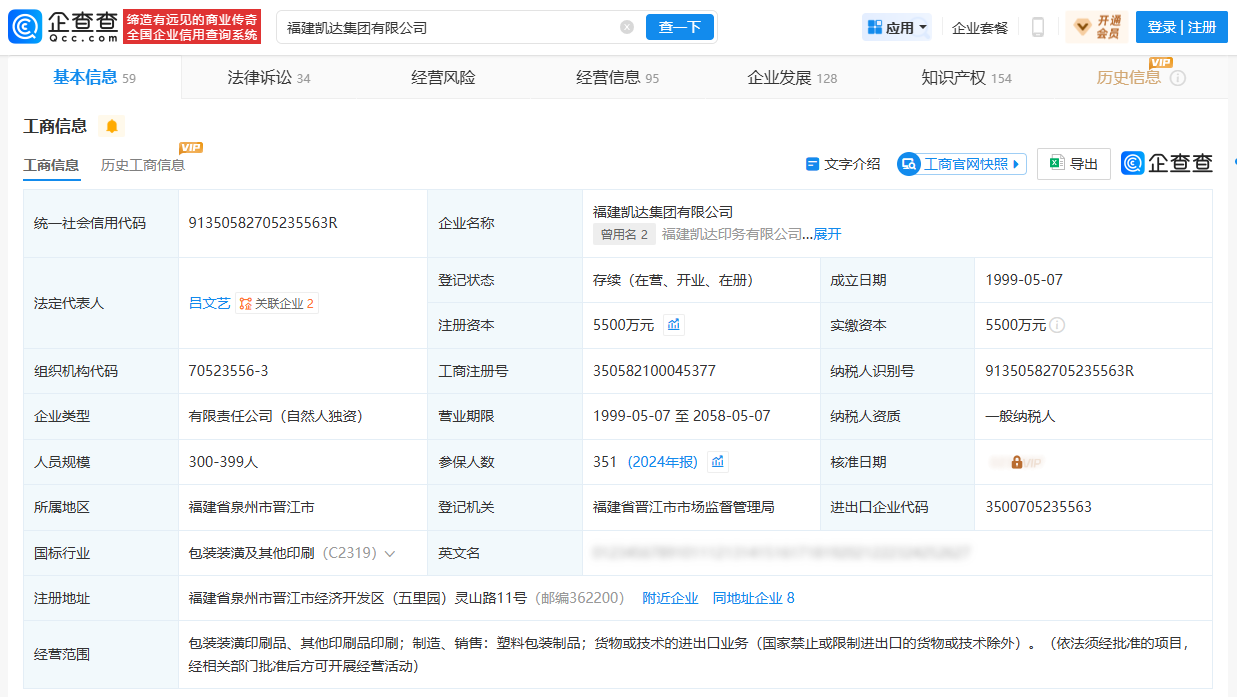Image resolution: width=1237 pixels, height=697 pixels.
Task: Switch to the 知识产权 tab
Action: coord(966,78)
